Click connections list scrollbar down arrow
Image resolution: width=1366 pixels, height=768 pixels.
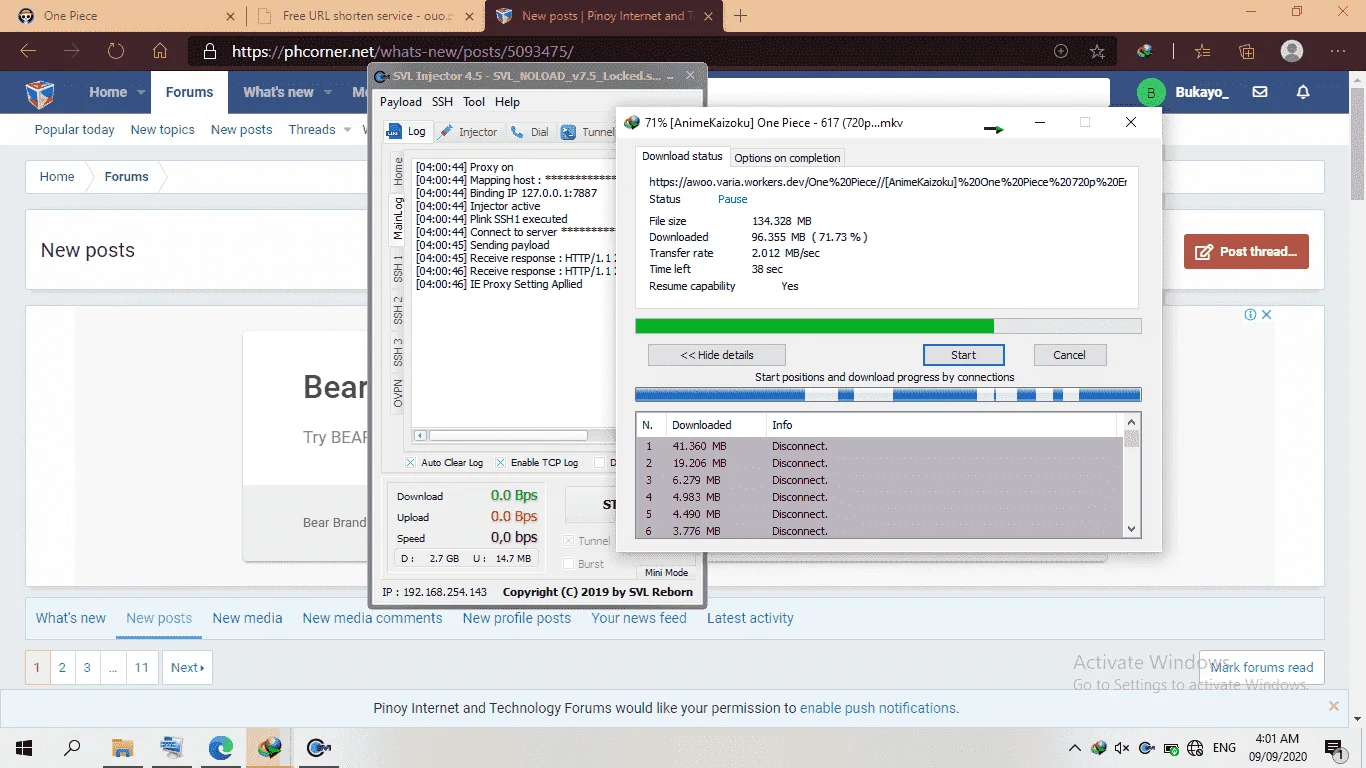(x=1132, y=529)
